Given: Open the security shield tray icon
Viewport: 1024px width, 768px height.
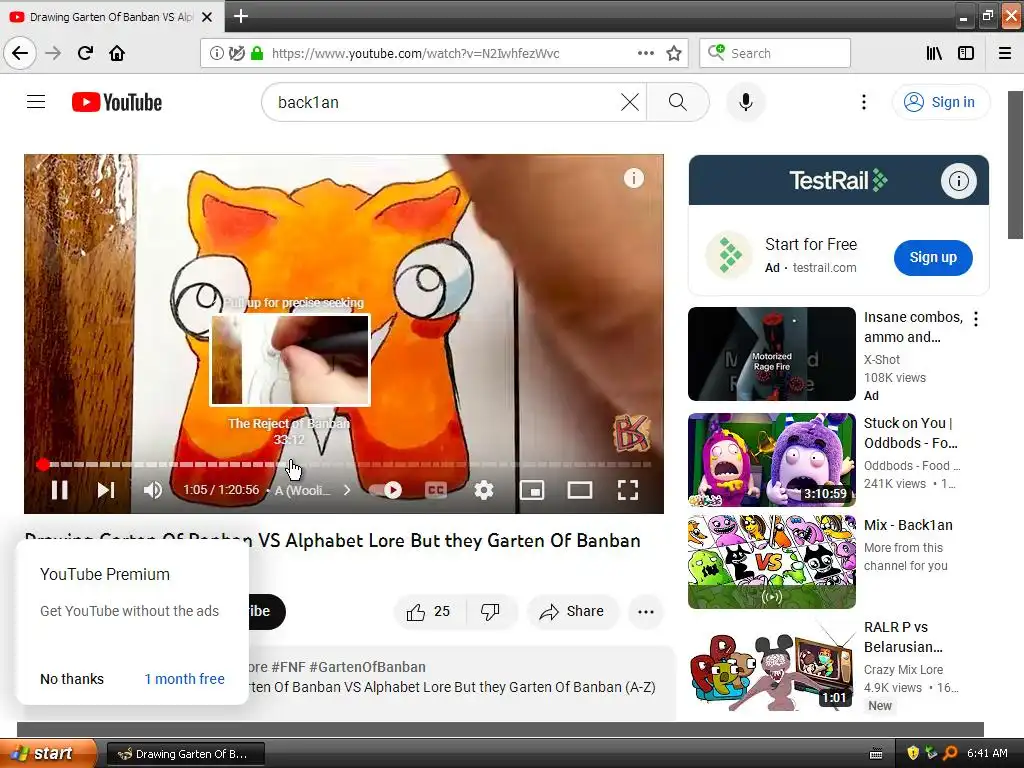Looking at the screenshot, I should [x=913, y=753].
